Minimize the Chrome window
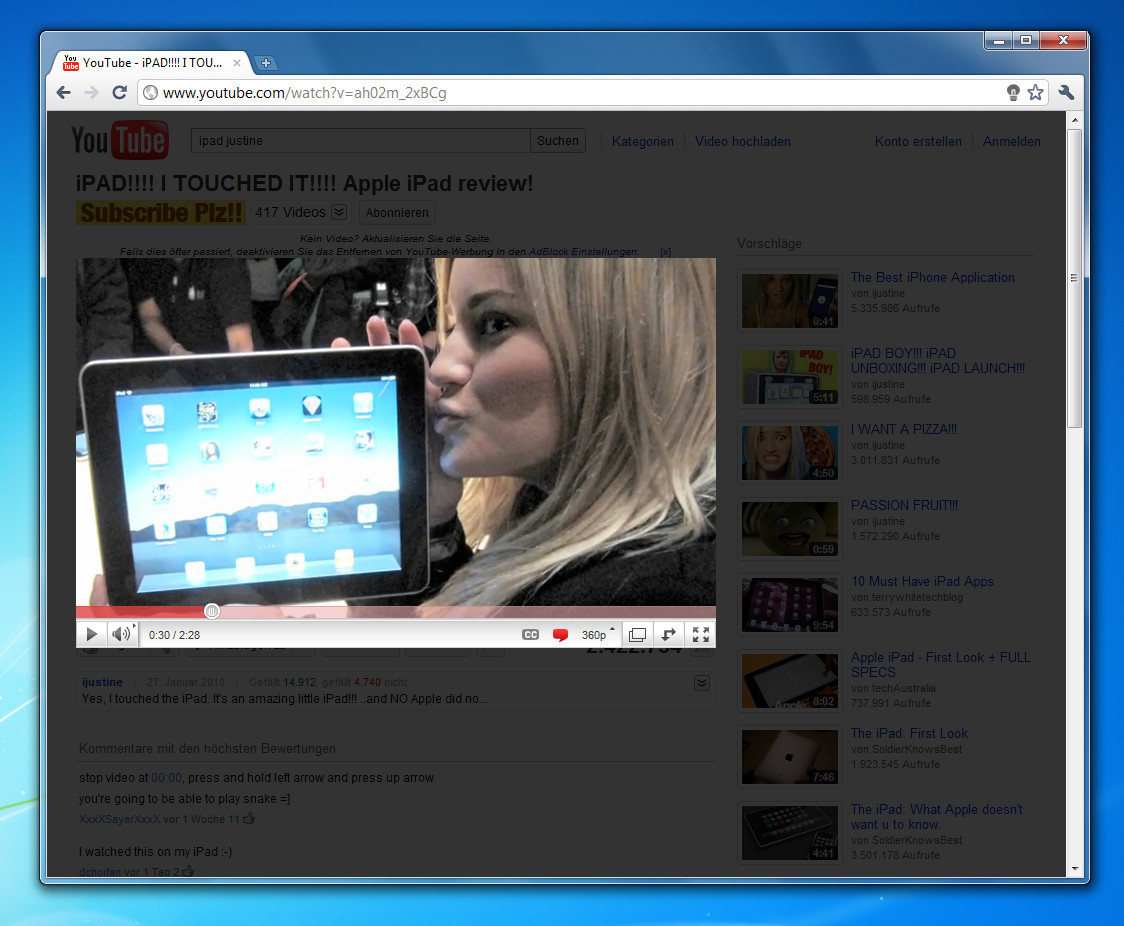1124x926 pixels. 999,40
